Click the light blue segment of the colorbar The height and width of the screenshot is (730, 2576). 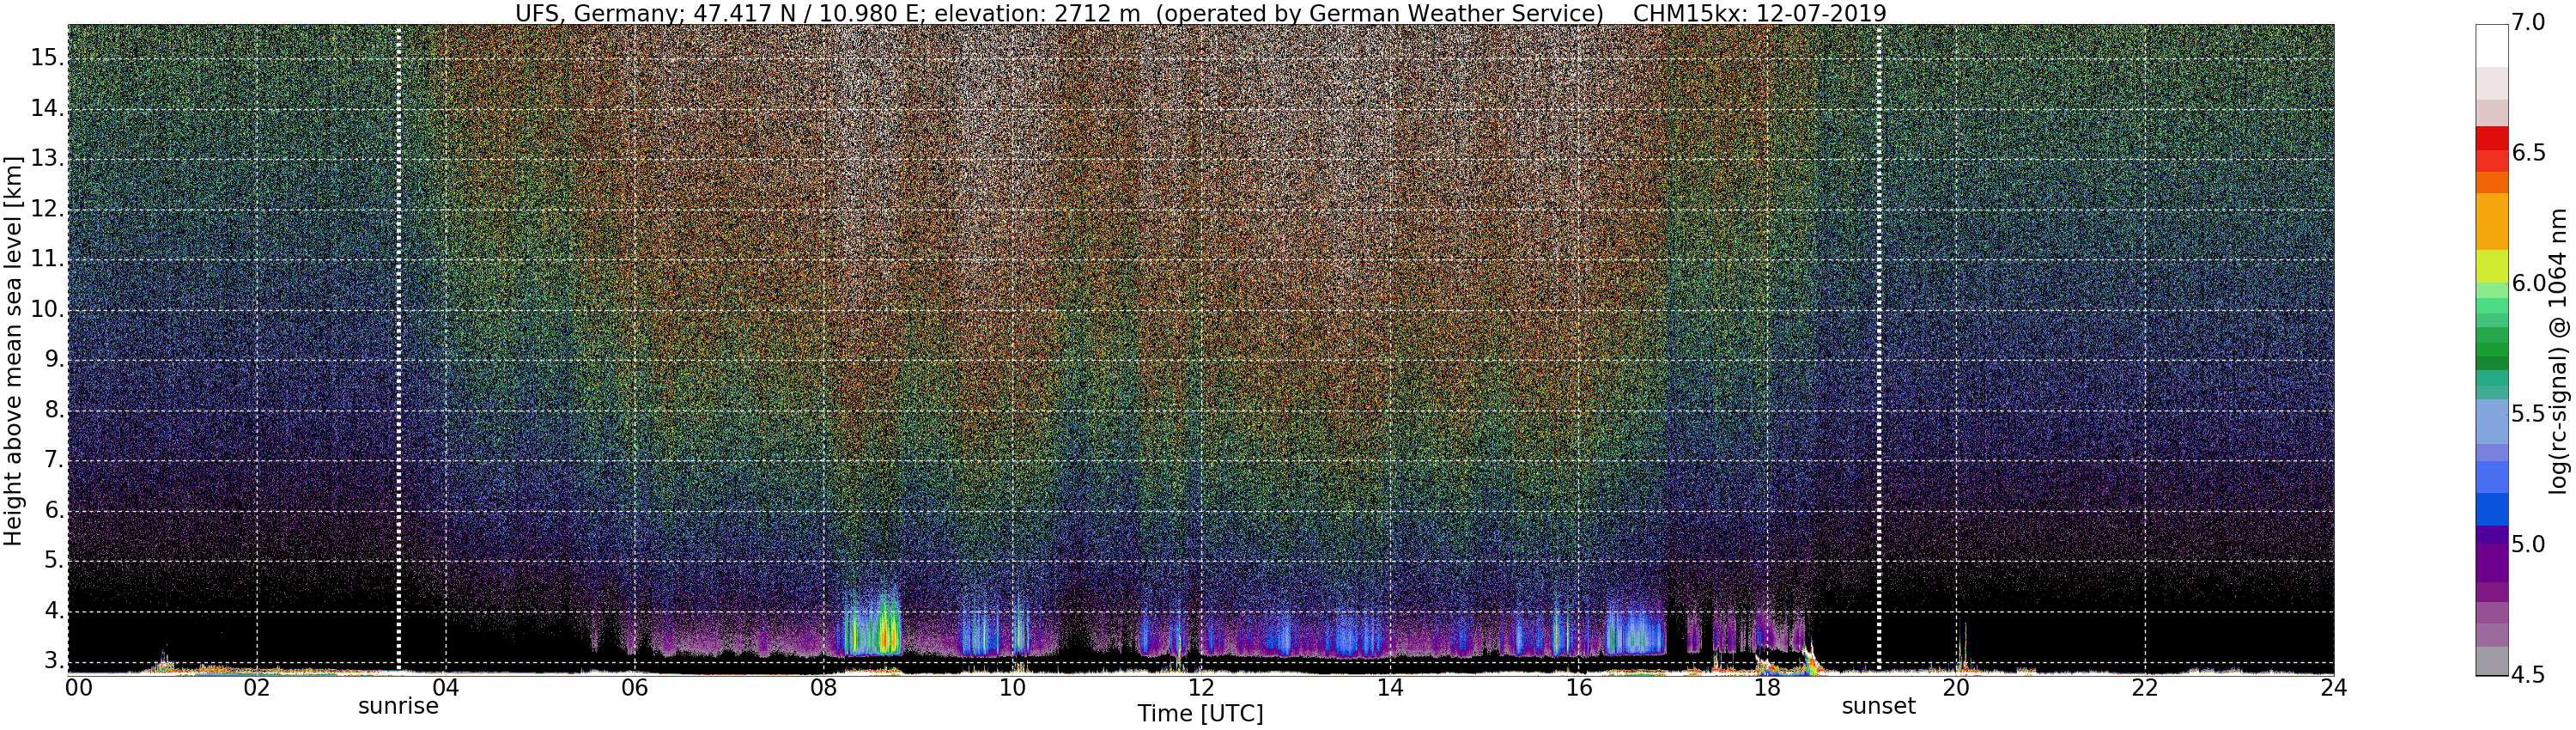2492,421
